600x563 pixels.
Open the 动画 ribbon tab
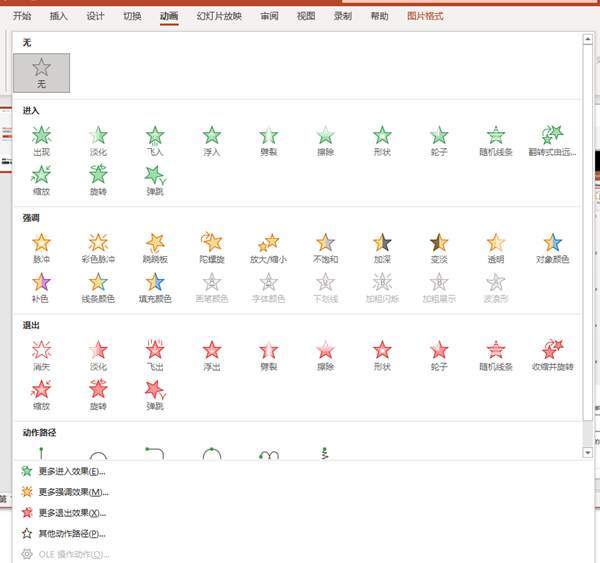tap(169, 16)
